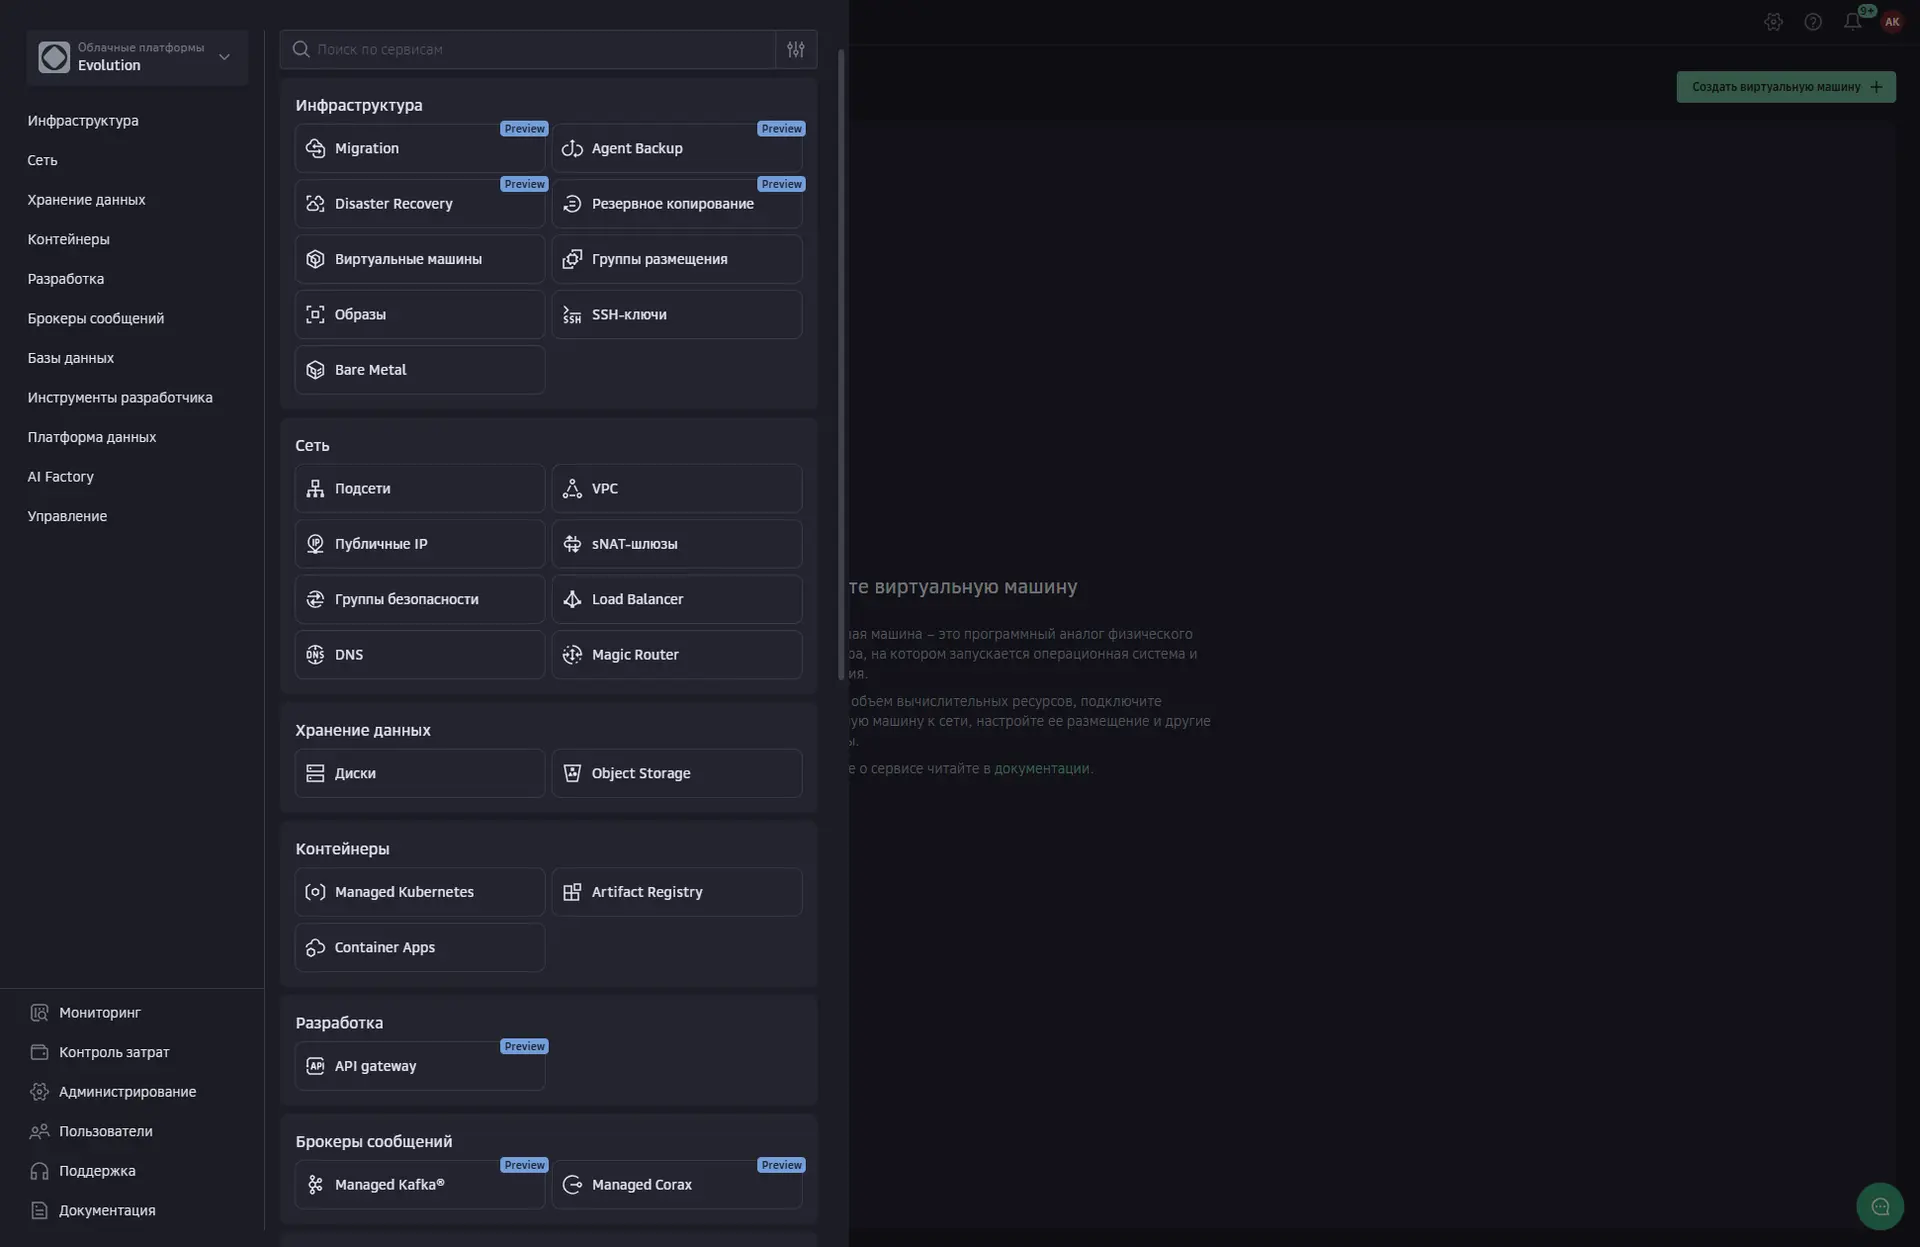
Task: Open the support chat bubble icon
Action: [x=1880, y=1206]
